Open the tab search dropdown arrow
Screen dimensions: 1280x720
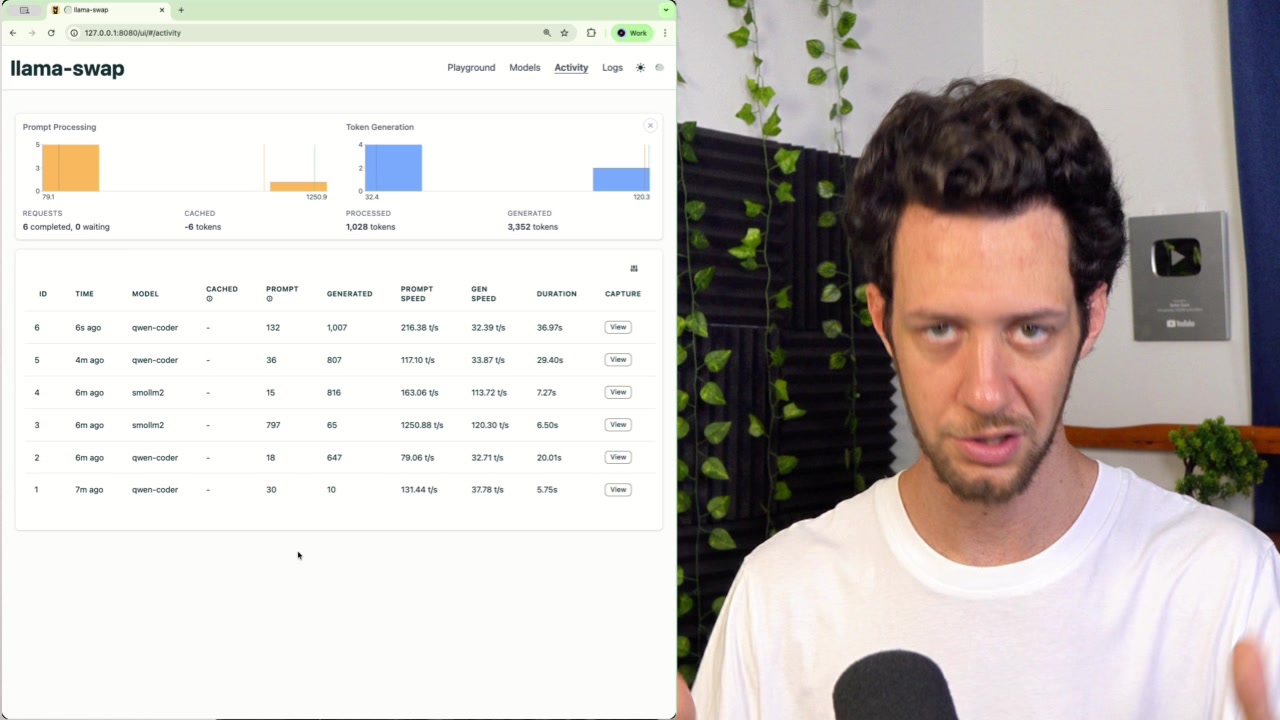click(x=666, y=10)
